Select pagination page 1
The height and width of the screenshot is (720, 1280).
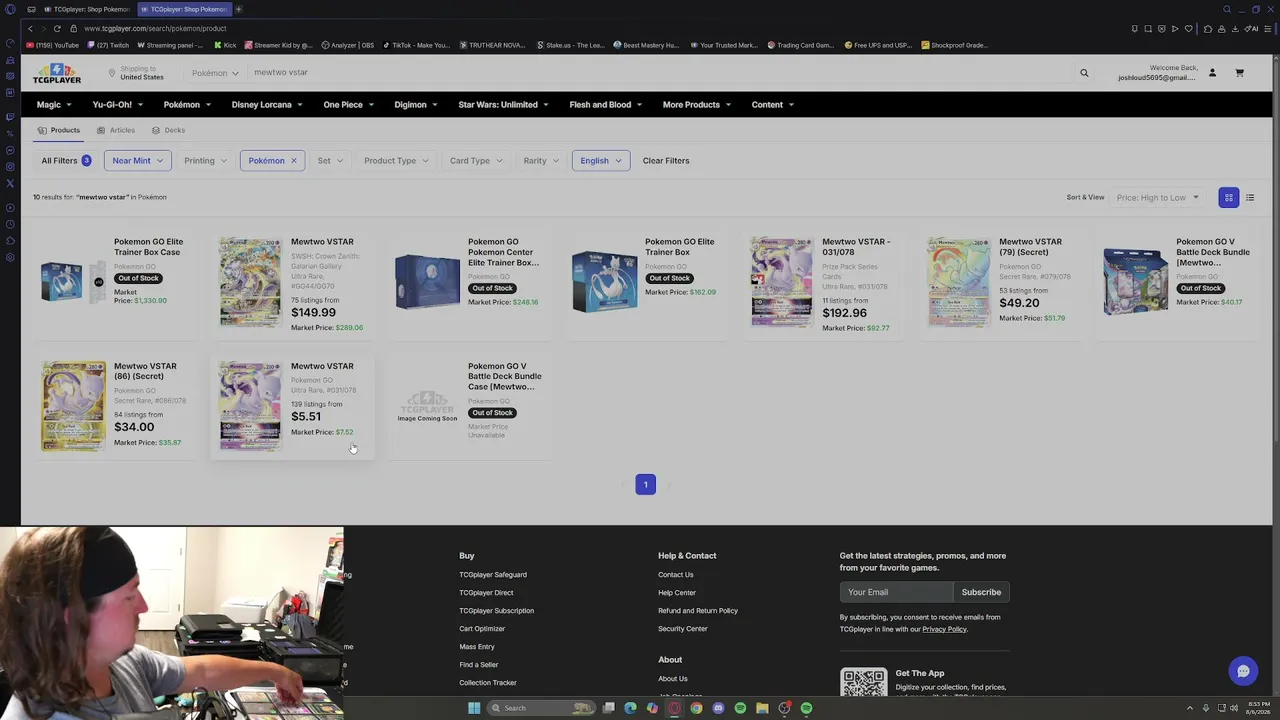(x=645, y=485)
